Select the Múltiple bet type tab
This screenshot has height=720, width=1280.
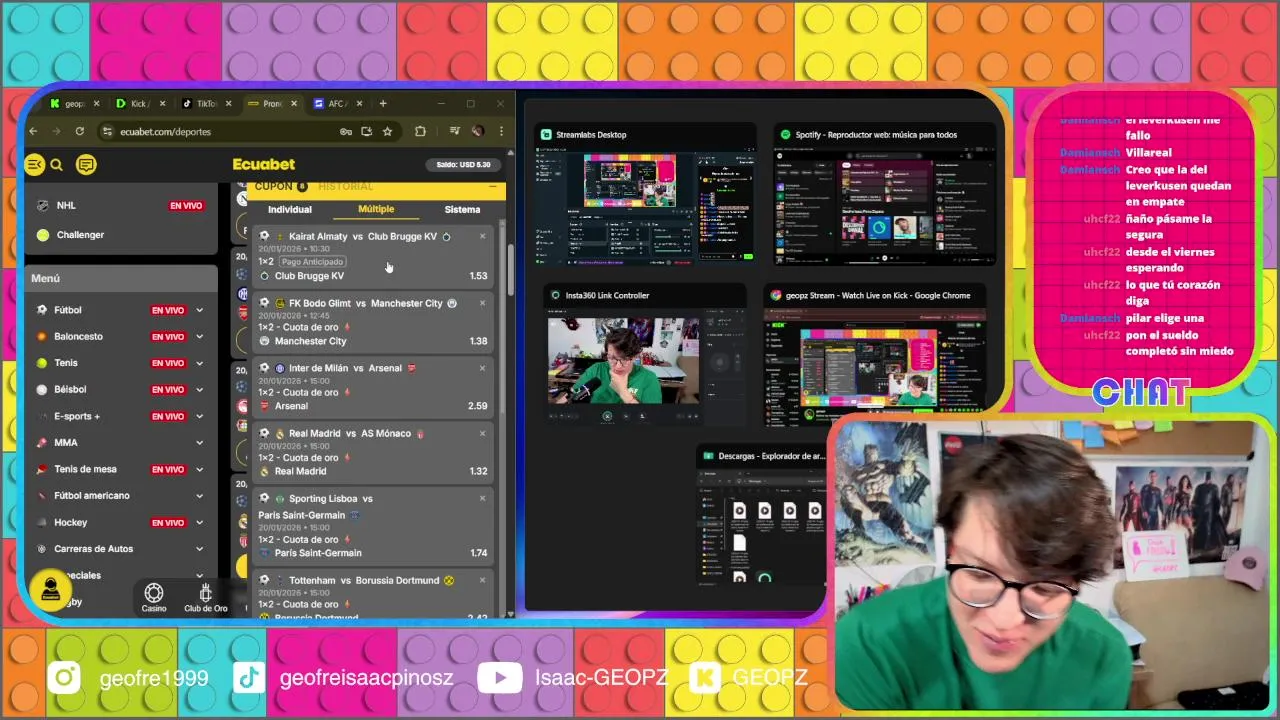tap(376, 209)
